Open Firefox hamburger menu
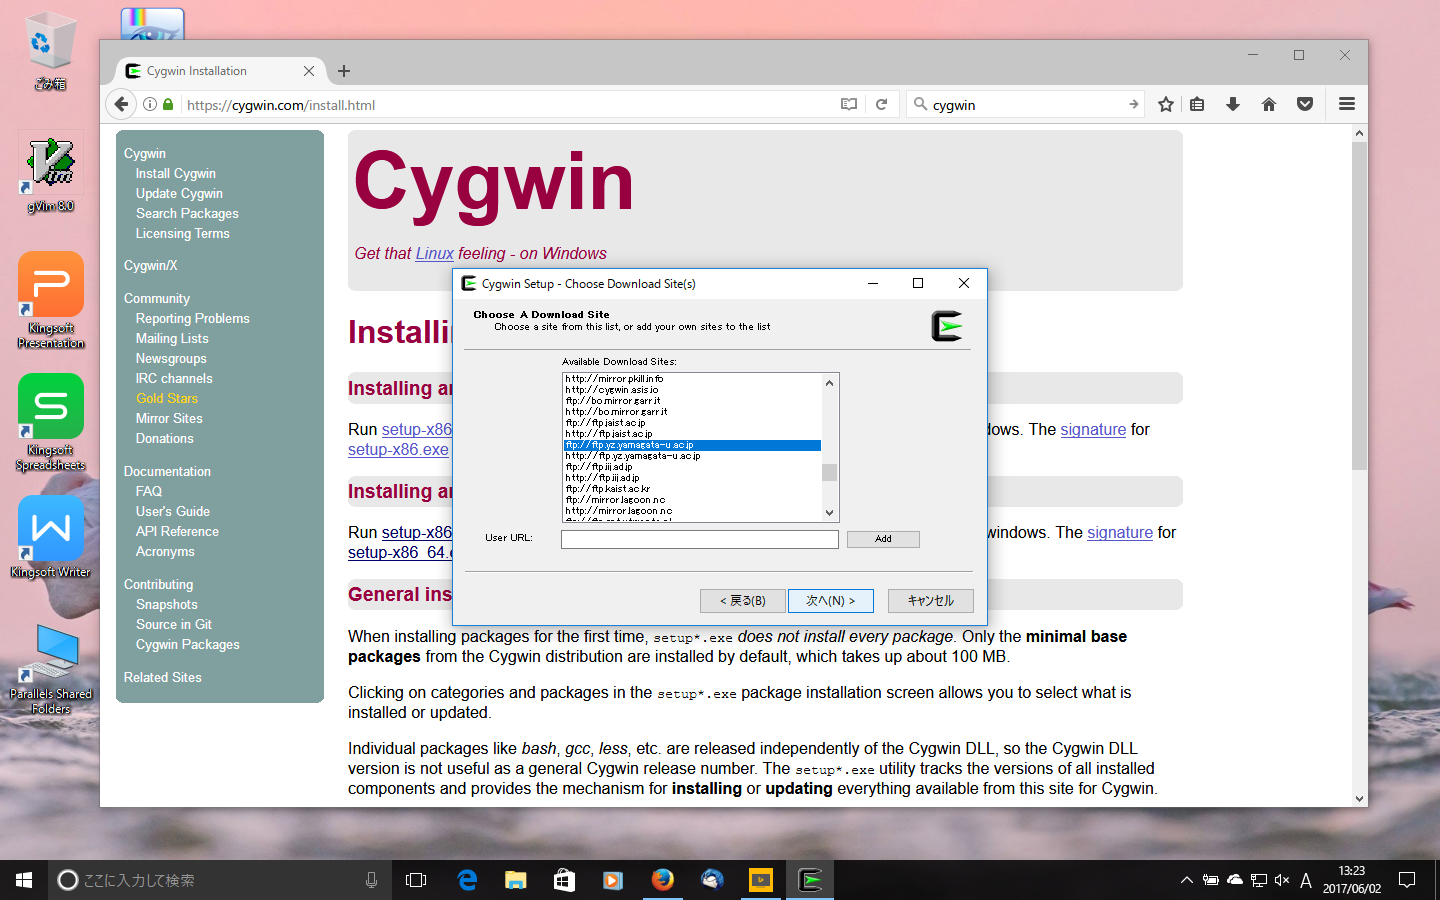Viewport: 1440px width, 900px height. point(1347,104)
